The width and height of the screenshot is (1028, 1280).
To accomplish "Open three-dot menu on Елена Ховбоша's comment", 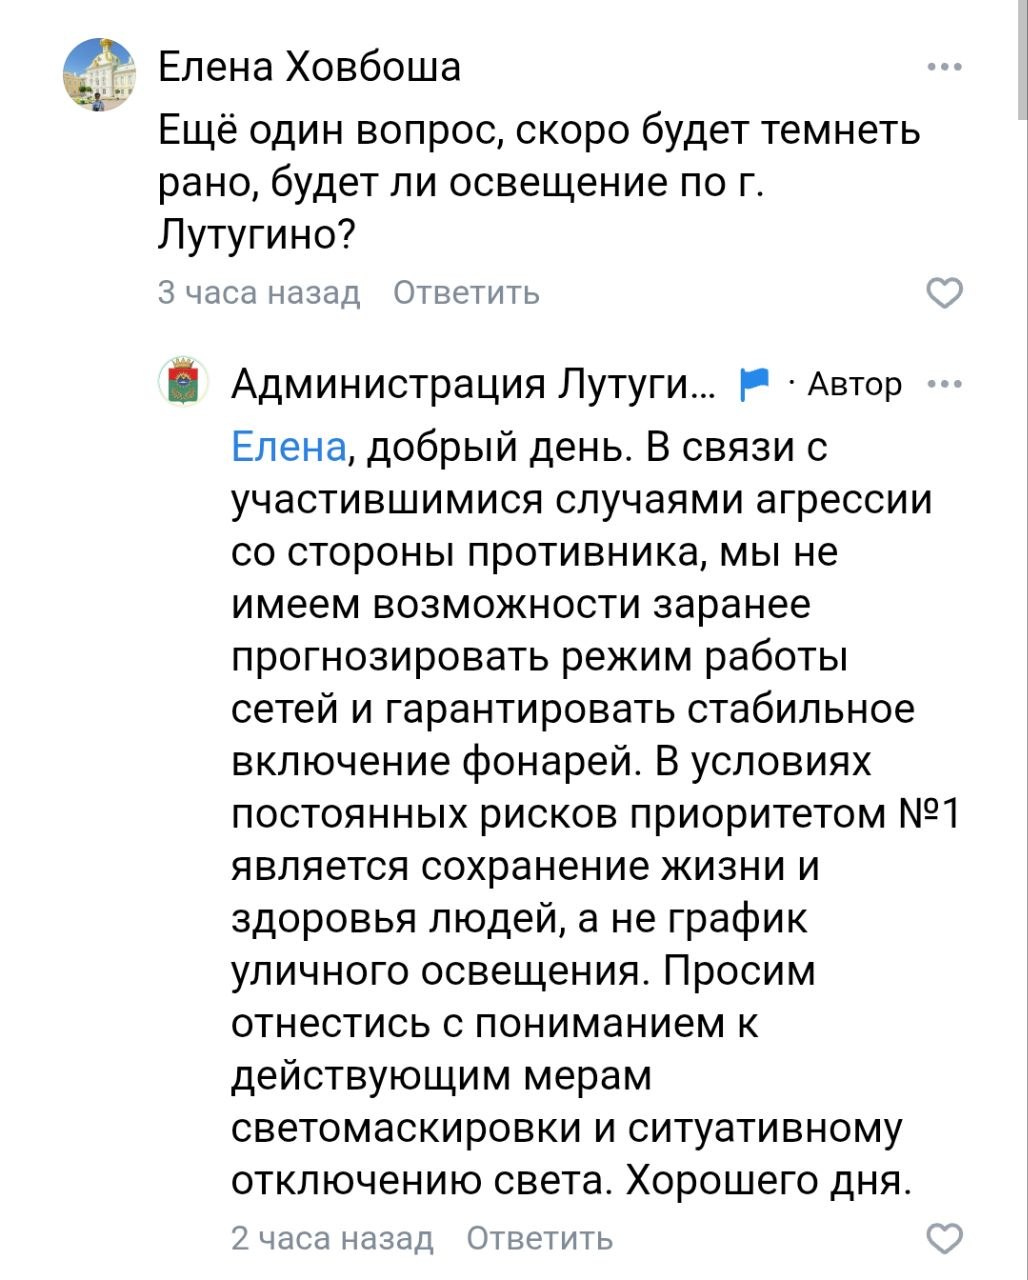I will click(945, 68).
